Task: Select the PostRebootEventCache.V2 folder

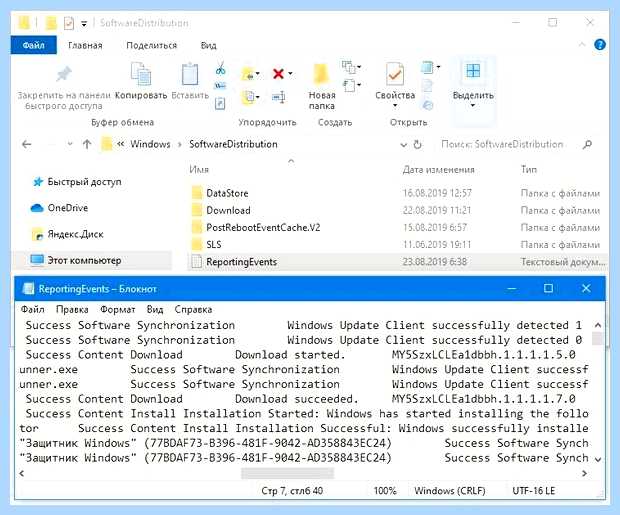Action: click(263, 227)
